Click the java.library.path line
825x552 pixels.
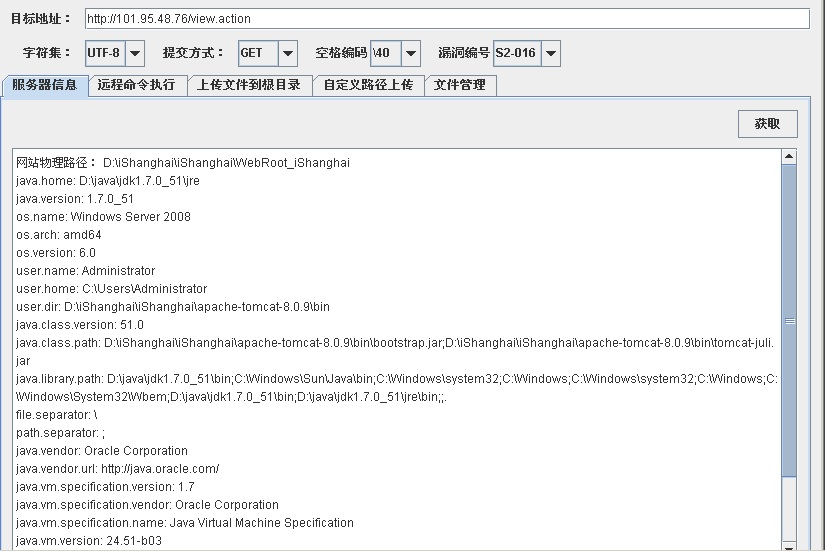pos(397,388)
